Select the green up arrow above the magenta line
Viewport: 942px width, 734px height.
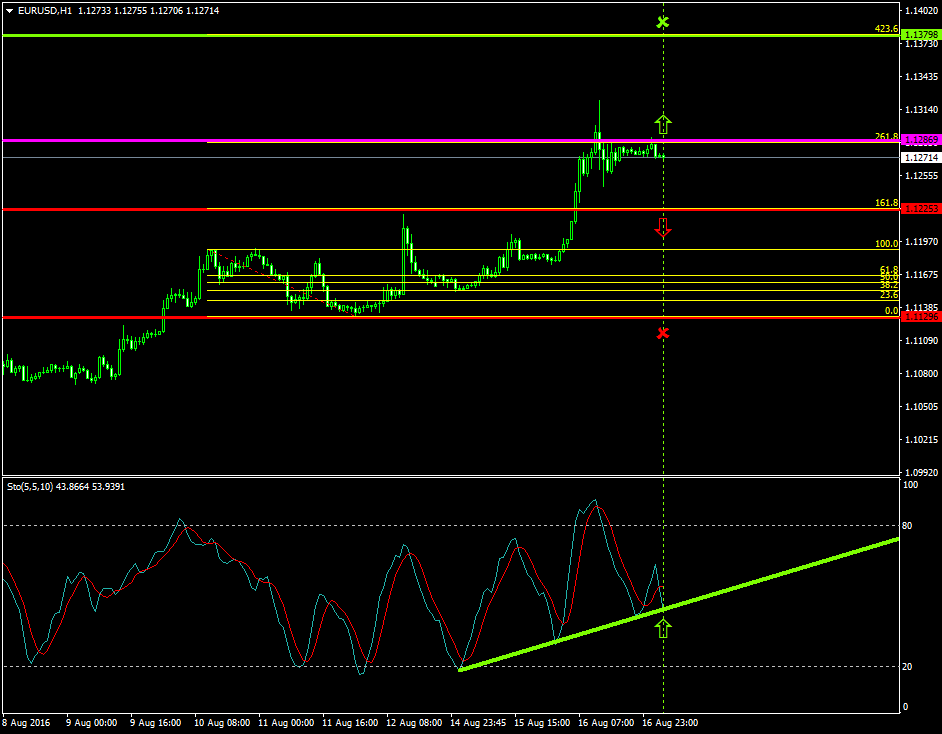pyautogui.click(x=663, y=123)
